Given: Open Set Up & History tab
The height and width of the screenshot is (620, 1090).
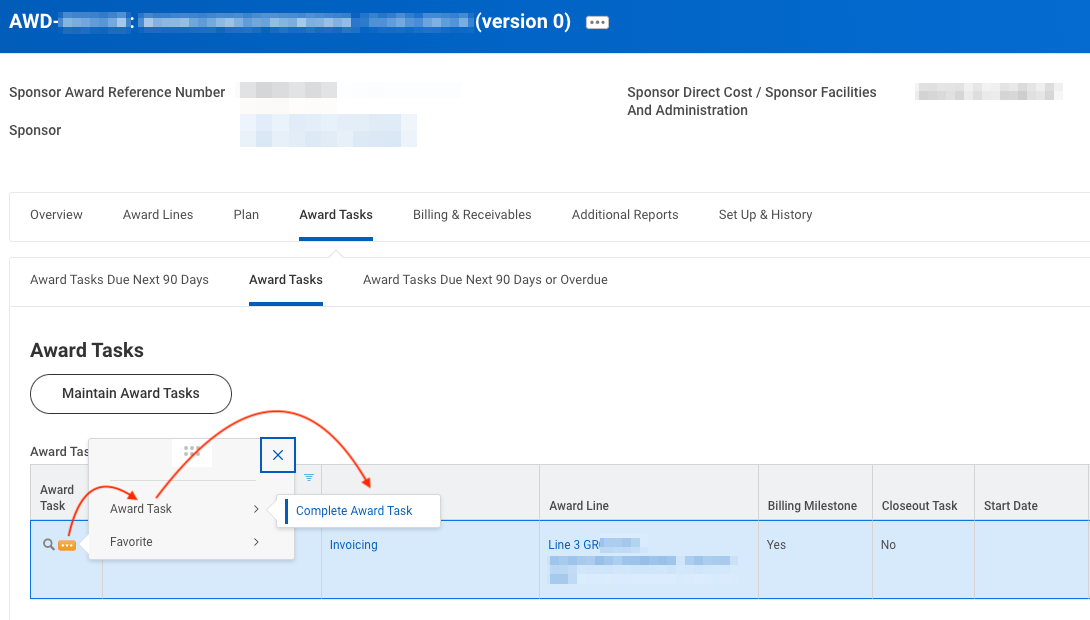Looking at the screenshot, I should point(765,215).
